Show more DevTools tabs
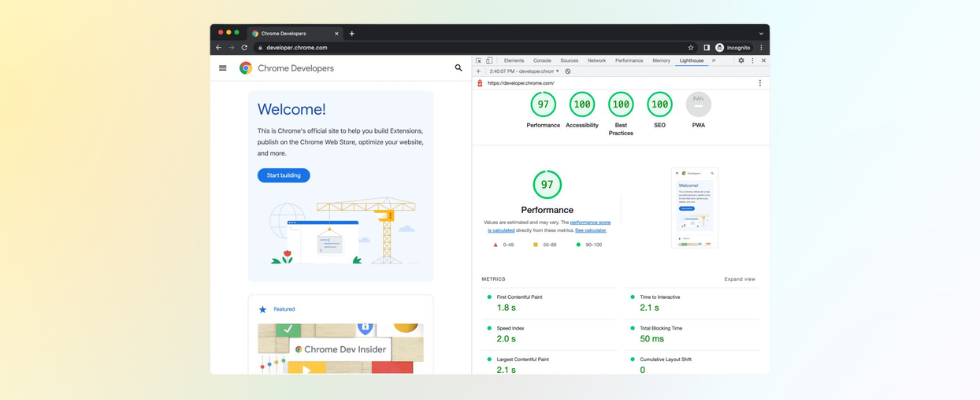 (x=714, y=61)
